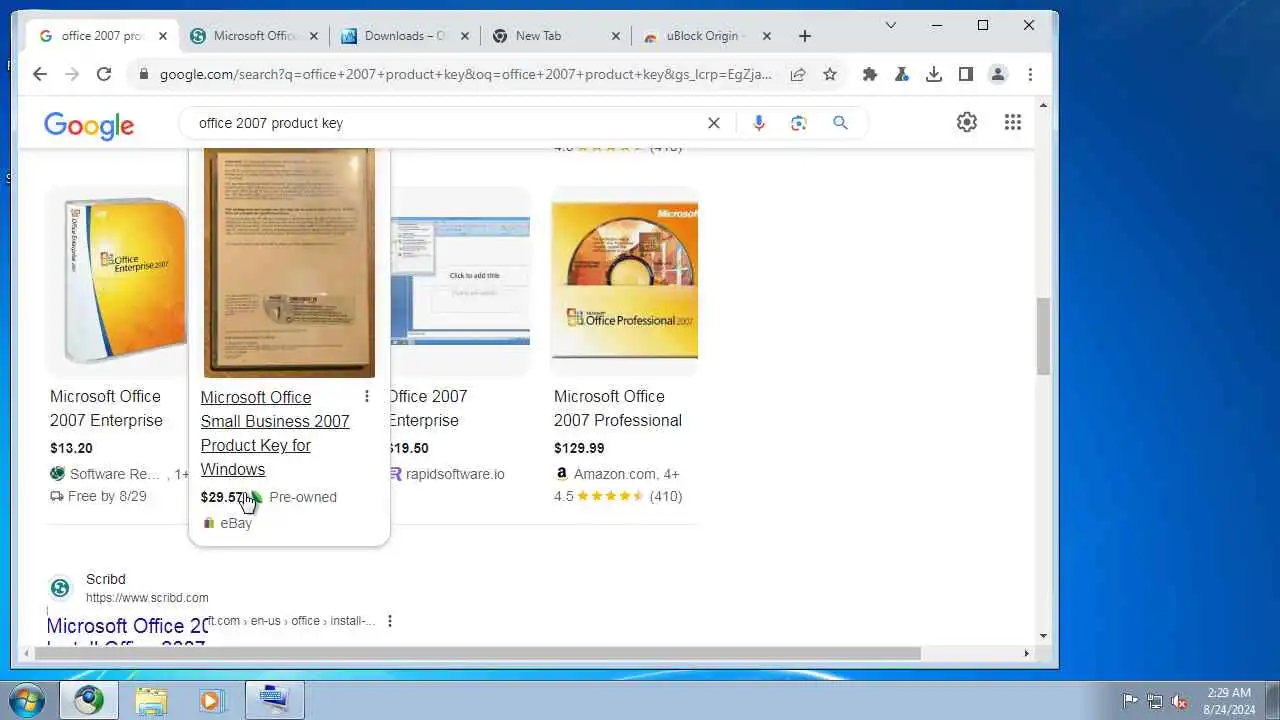Open the more options dots on eBay product card
The height and width of the screenshot is (720, 1280).
point(367,397)
